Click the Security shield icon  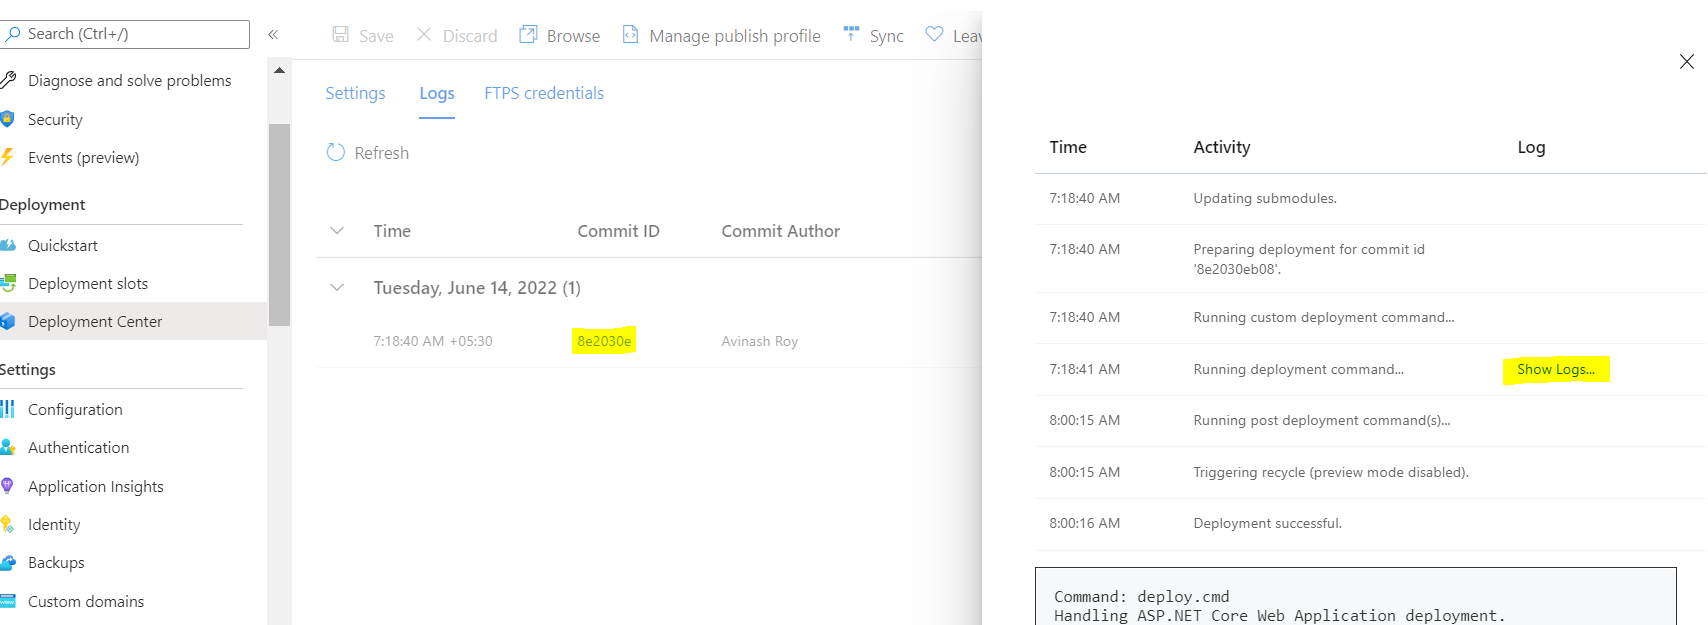7,119
